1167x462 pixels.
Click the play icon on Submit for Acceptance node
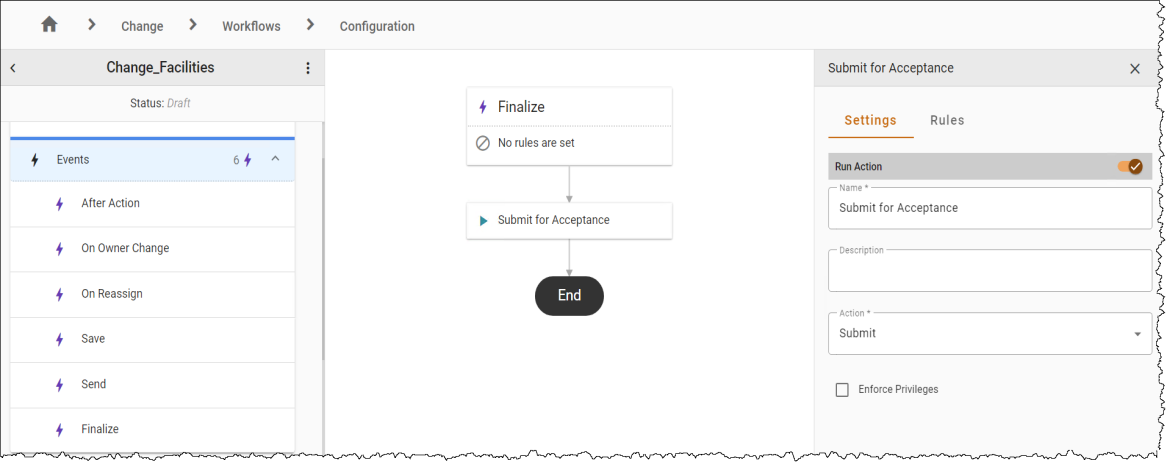[483, 221]
